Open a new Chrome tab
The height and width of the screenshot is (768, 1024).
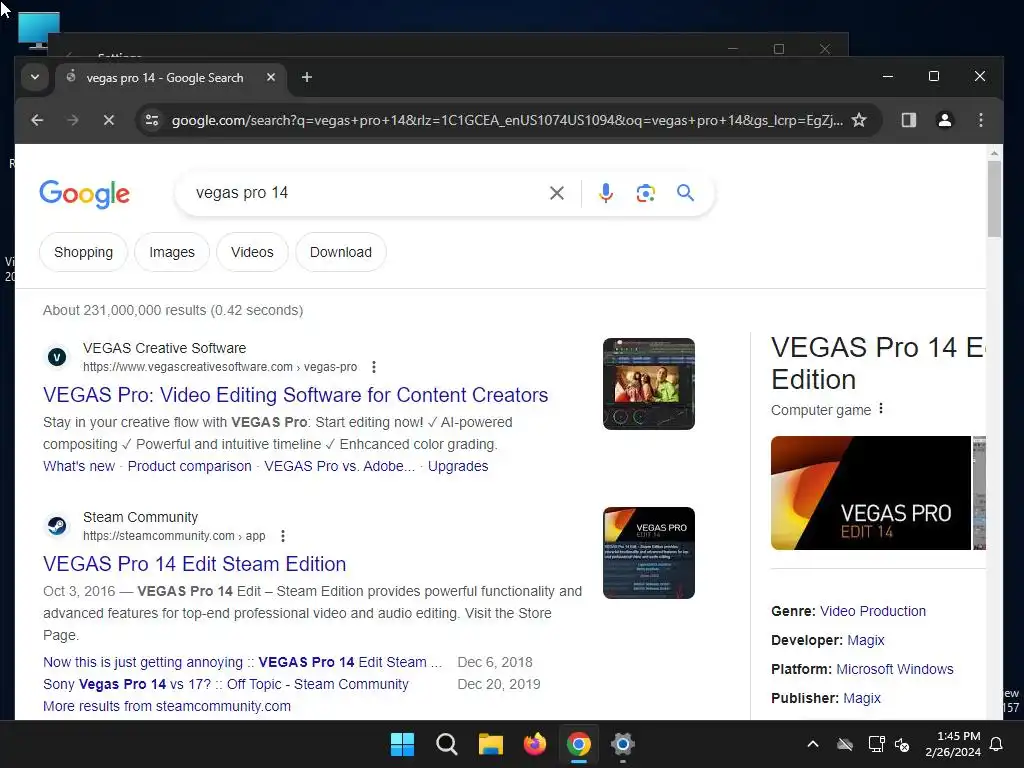(306, 77)
